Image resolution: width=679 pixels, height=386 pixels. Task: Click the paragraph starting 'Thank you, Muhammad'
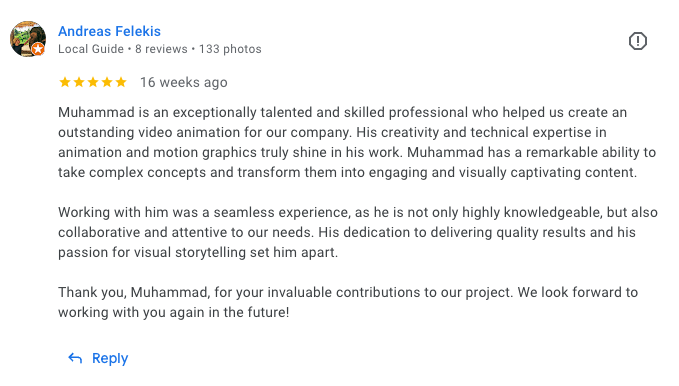348,302
